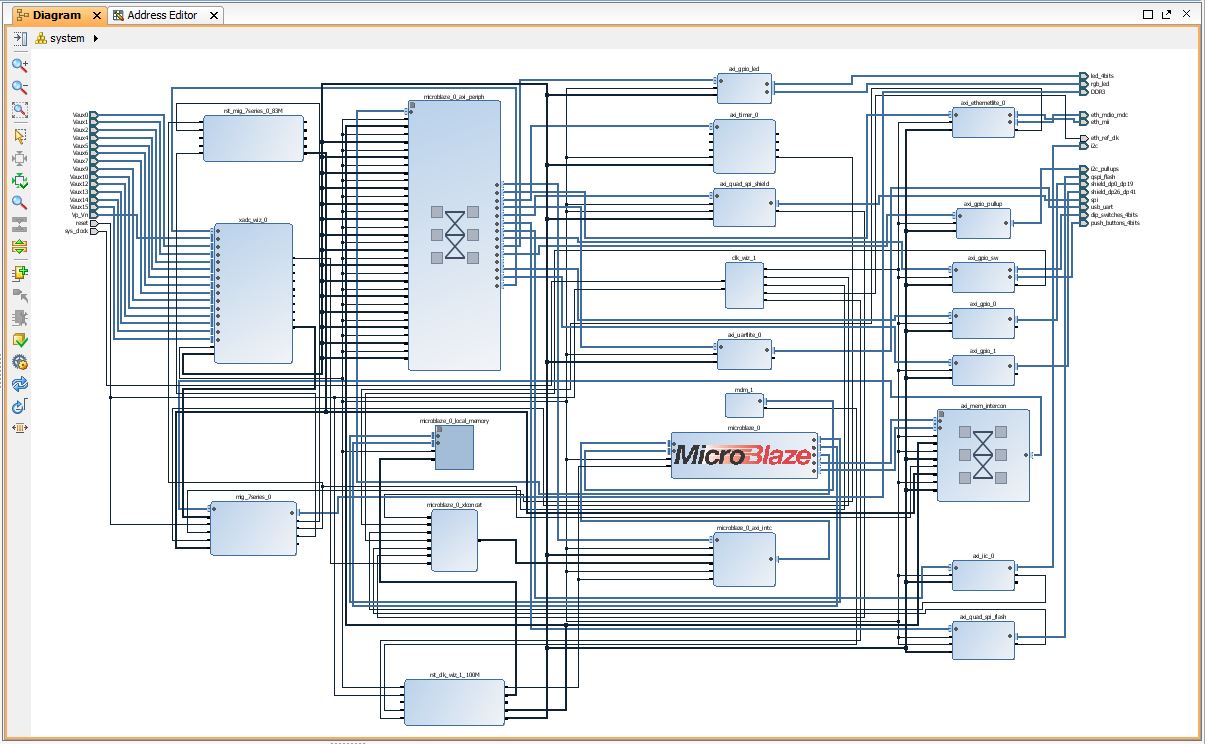
Task: Select the axi_quad_spi_flash block
Action: point(983,640)
